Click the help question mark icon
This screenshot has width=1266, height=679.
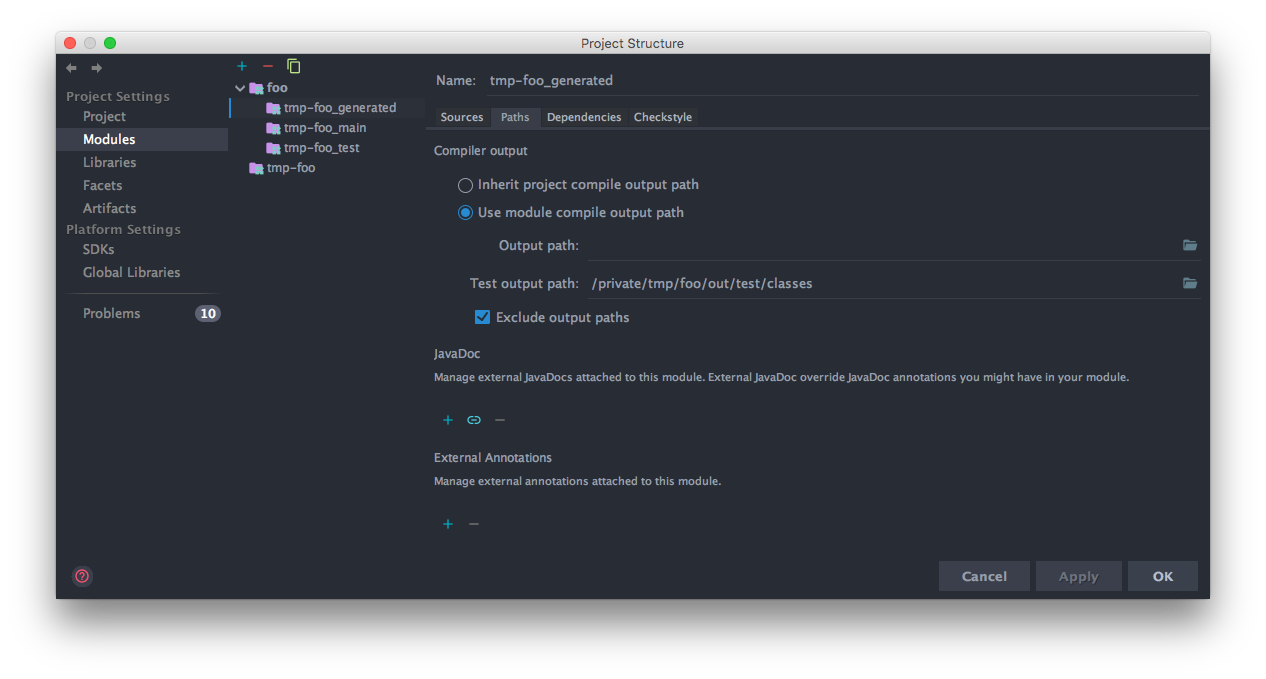(81, 576)
